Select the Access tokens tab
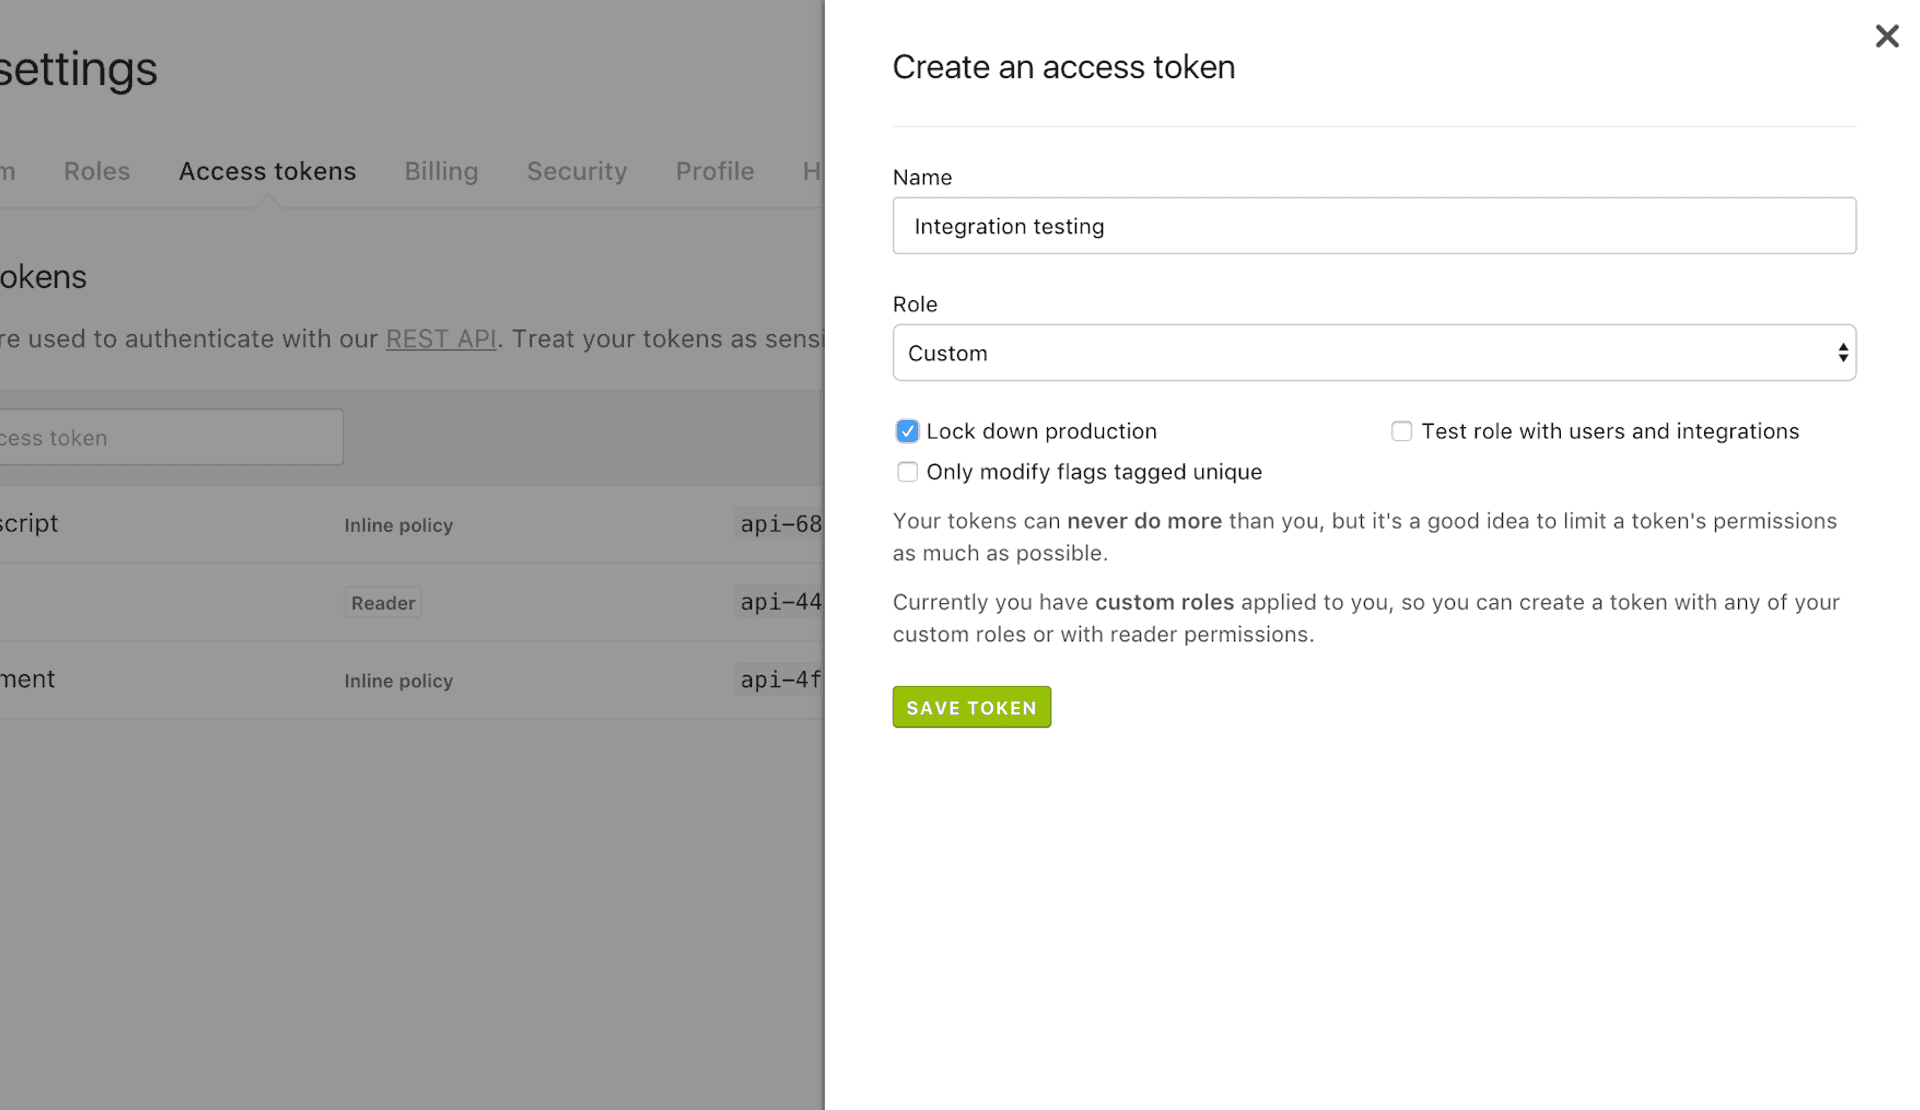Viewport: 1920px width, 1110px height. 267,171
